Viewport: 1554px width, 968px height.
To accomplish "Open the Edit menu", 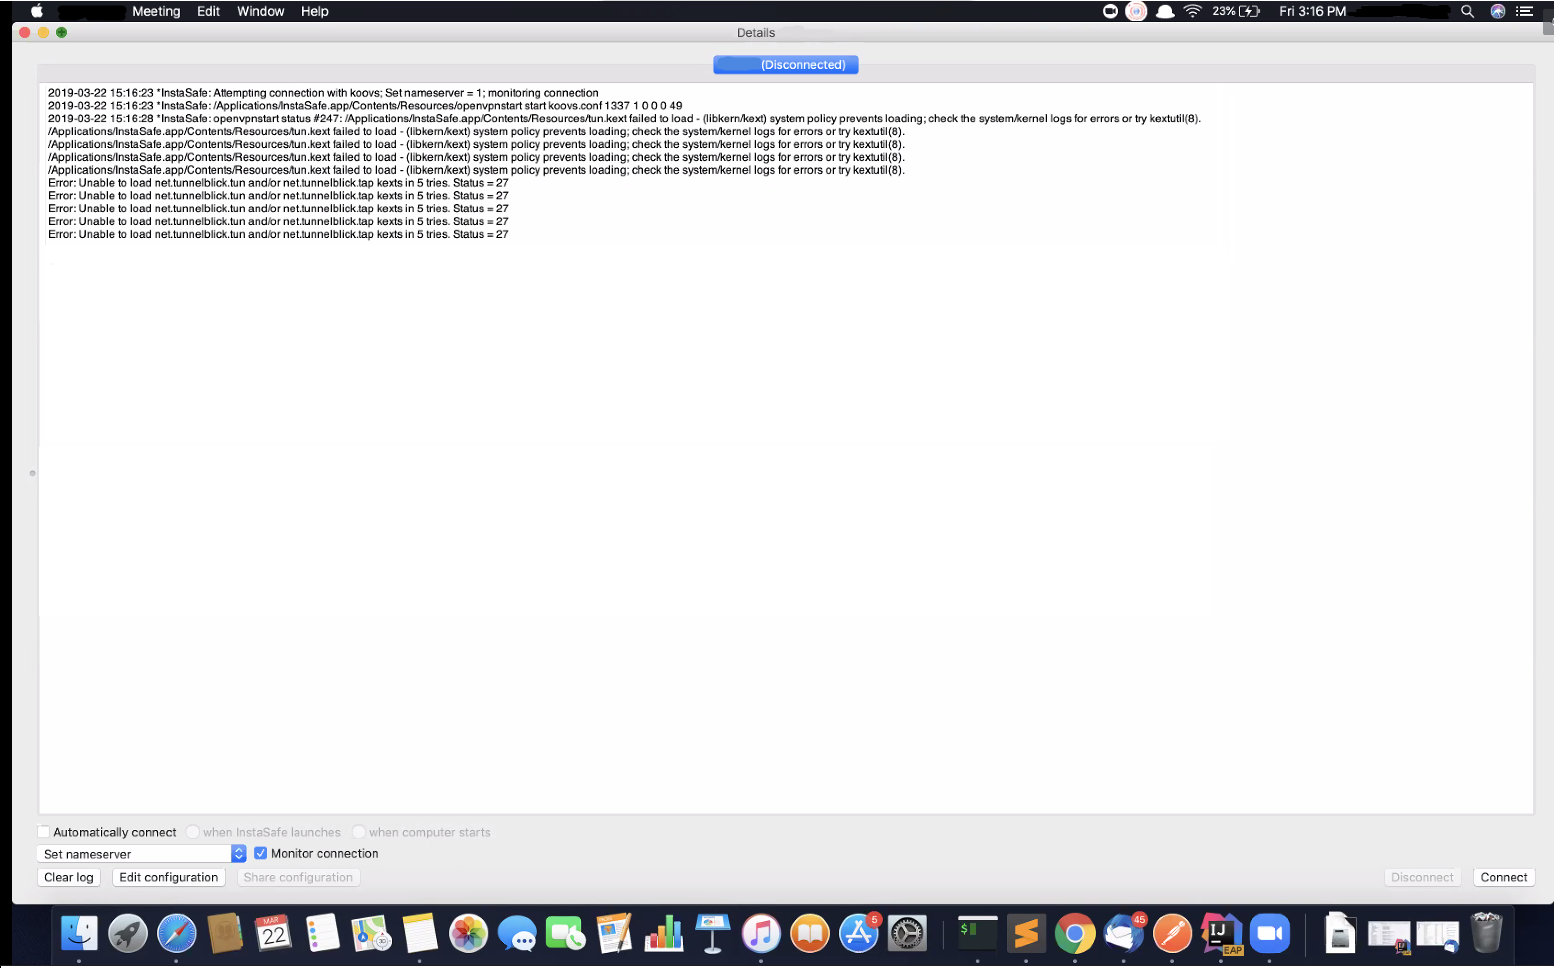I will point(208,11).
